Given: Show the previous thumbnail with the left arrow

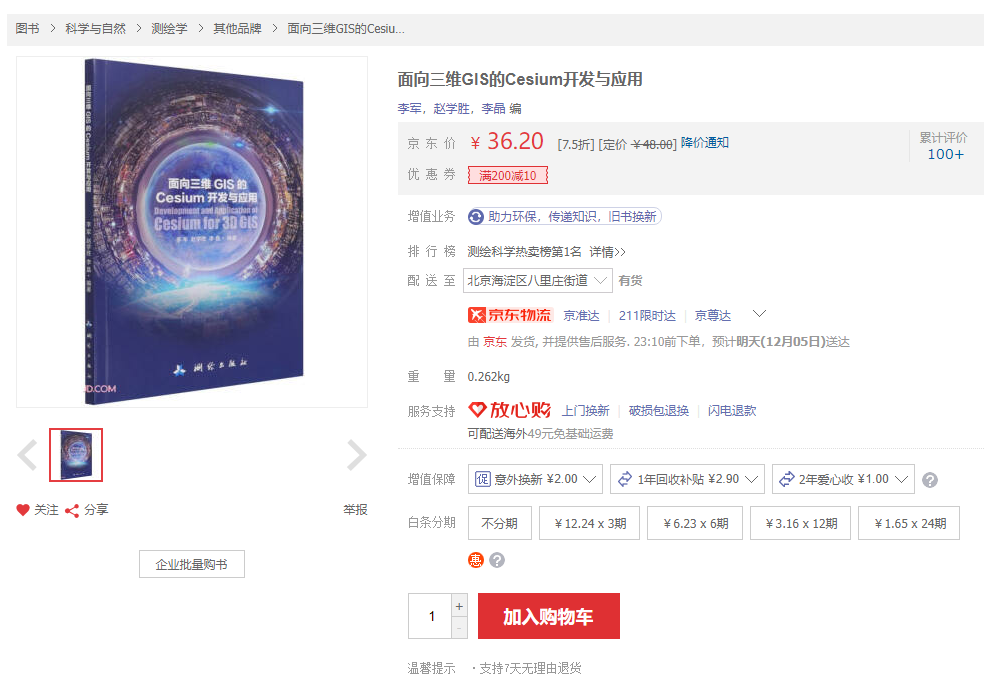Looking at the screenshot, I should [27, 455].
